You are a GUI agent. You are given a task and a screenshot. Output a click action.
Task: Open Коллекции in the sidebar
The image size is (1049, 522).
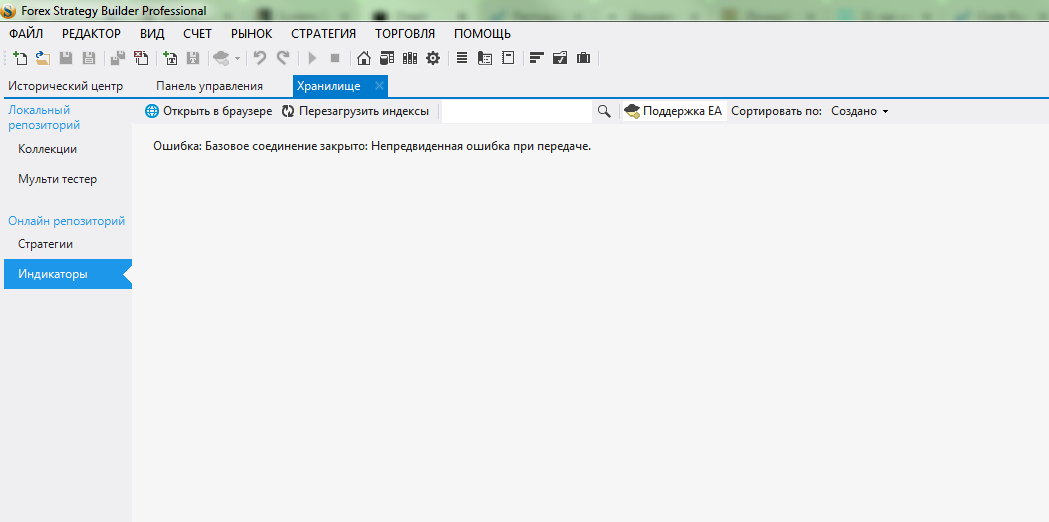68,149
